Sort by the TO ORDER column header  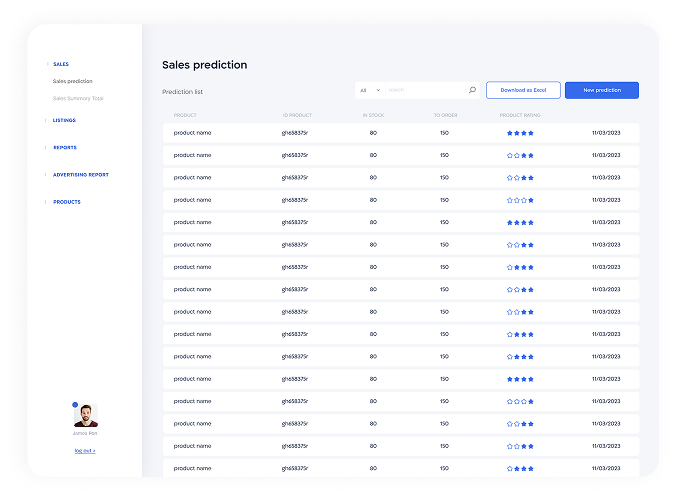[446, 115]
